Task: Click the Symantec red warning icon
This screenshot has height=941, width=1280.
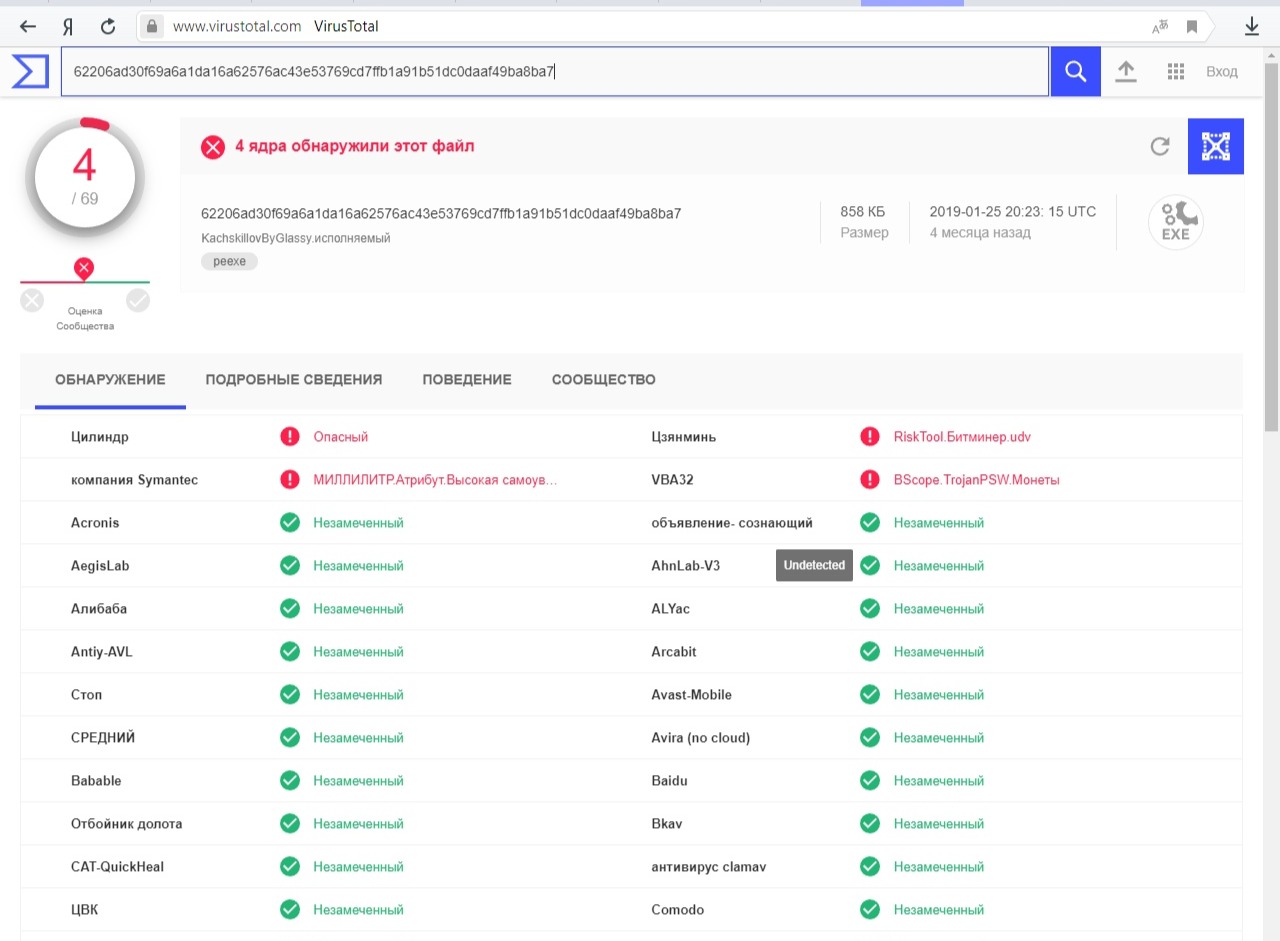Action: click(x=290, y=480)
